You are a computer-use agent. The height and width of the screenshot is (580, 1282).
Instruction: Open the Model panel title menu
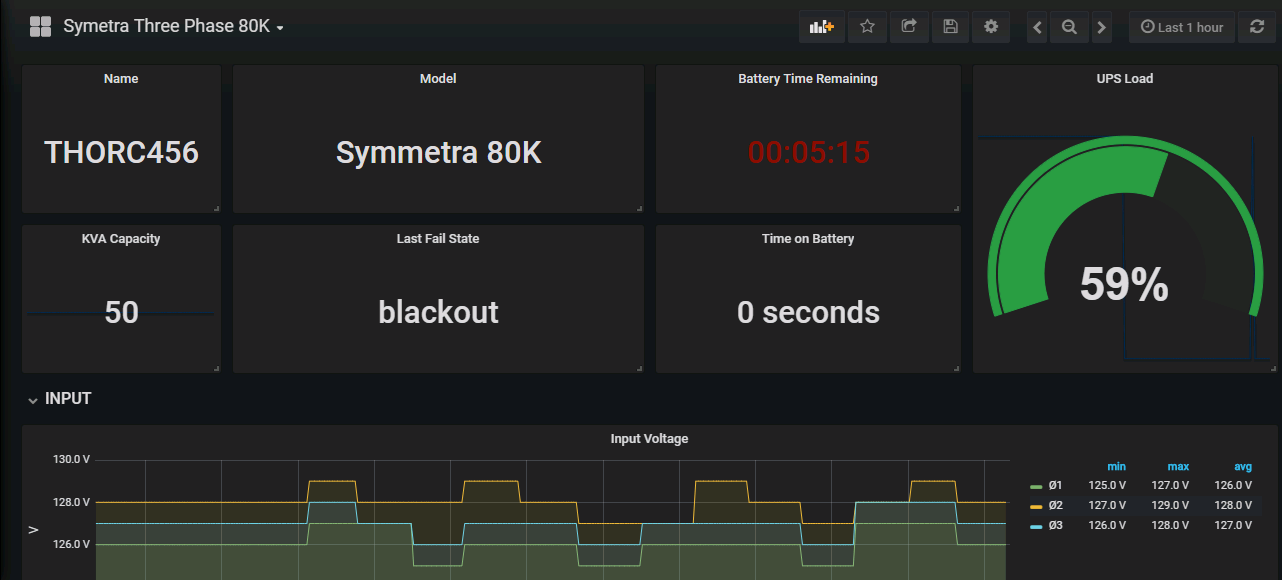[x=438, y=78]
